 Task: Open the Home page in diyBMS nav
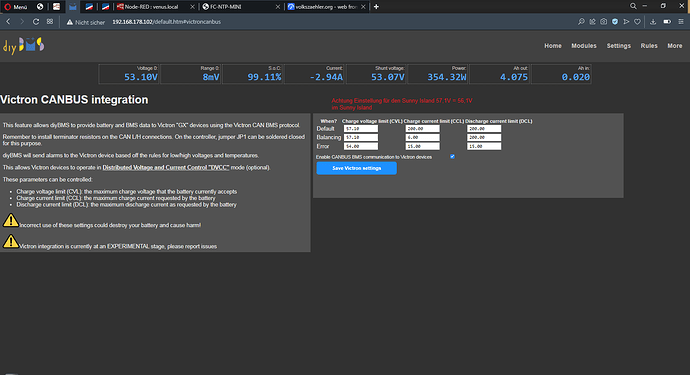[x=553, y=46]
